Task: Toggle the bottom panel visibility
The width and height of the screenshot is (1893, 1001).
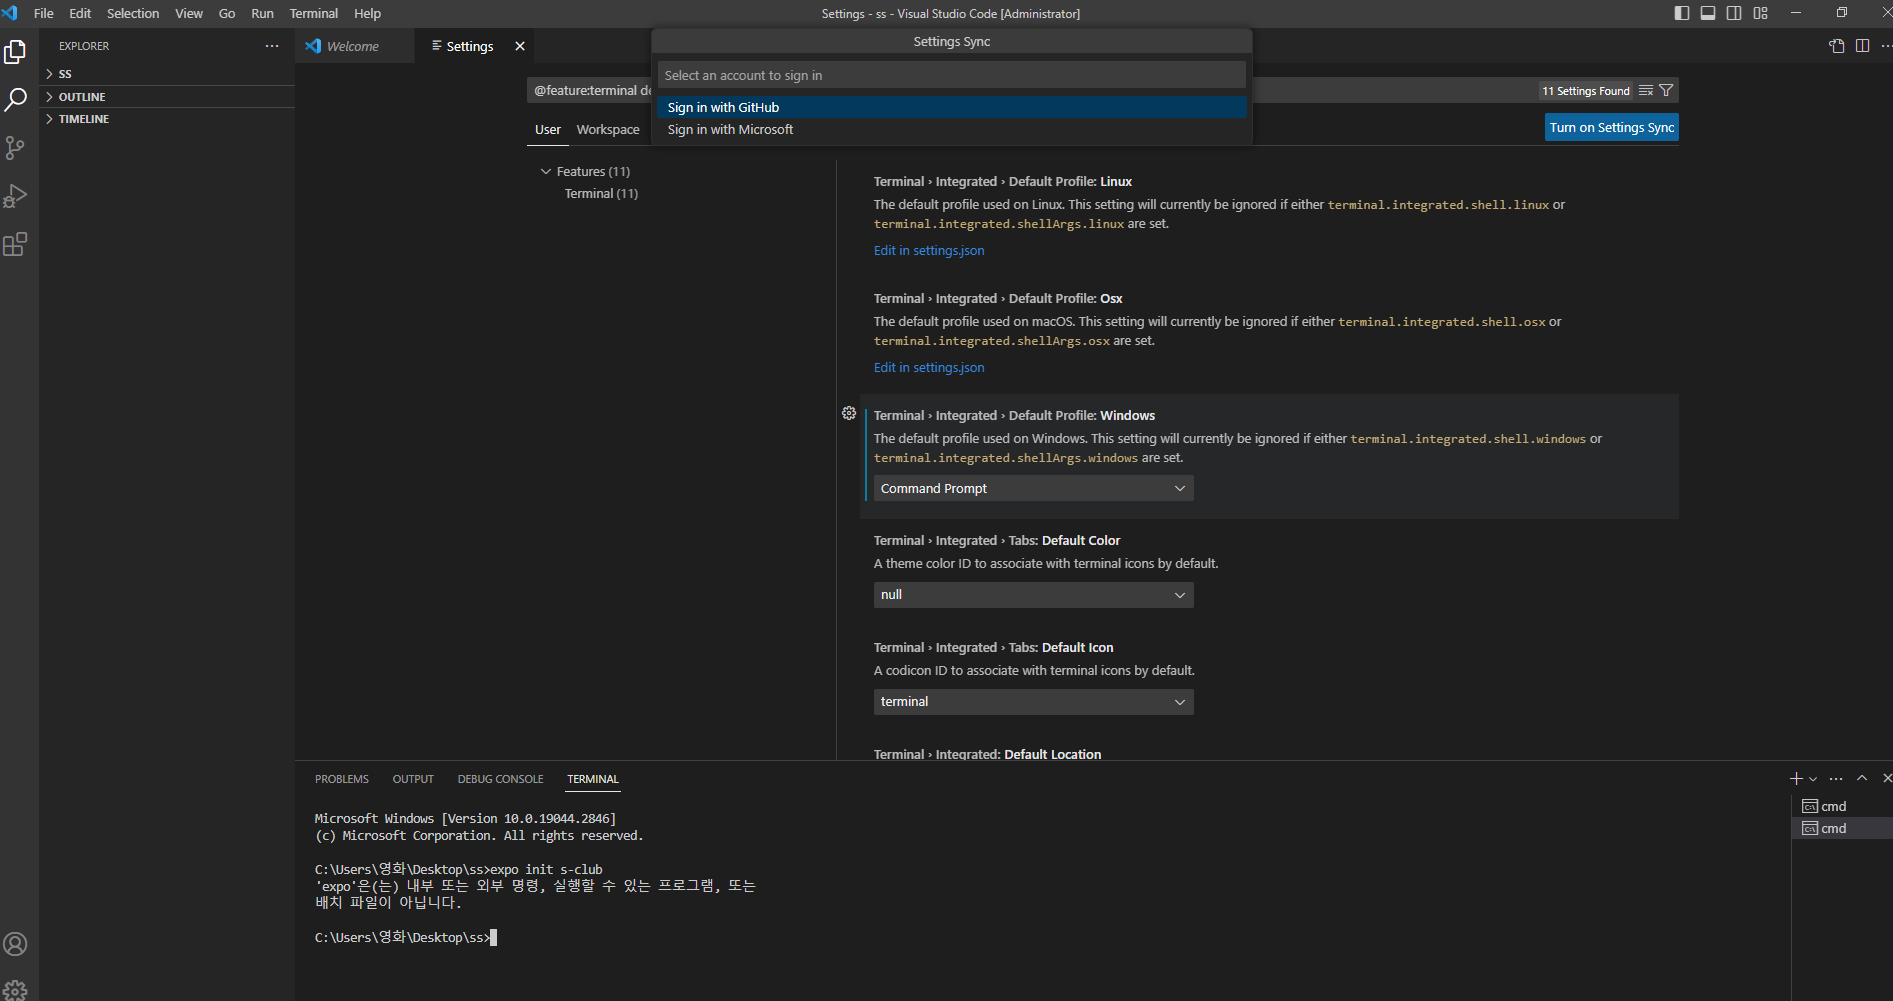Action: pyautogui.click(x=1708, y=13)
